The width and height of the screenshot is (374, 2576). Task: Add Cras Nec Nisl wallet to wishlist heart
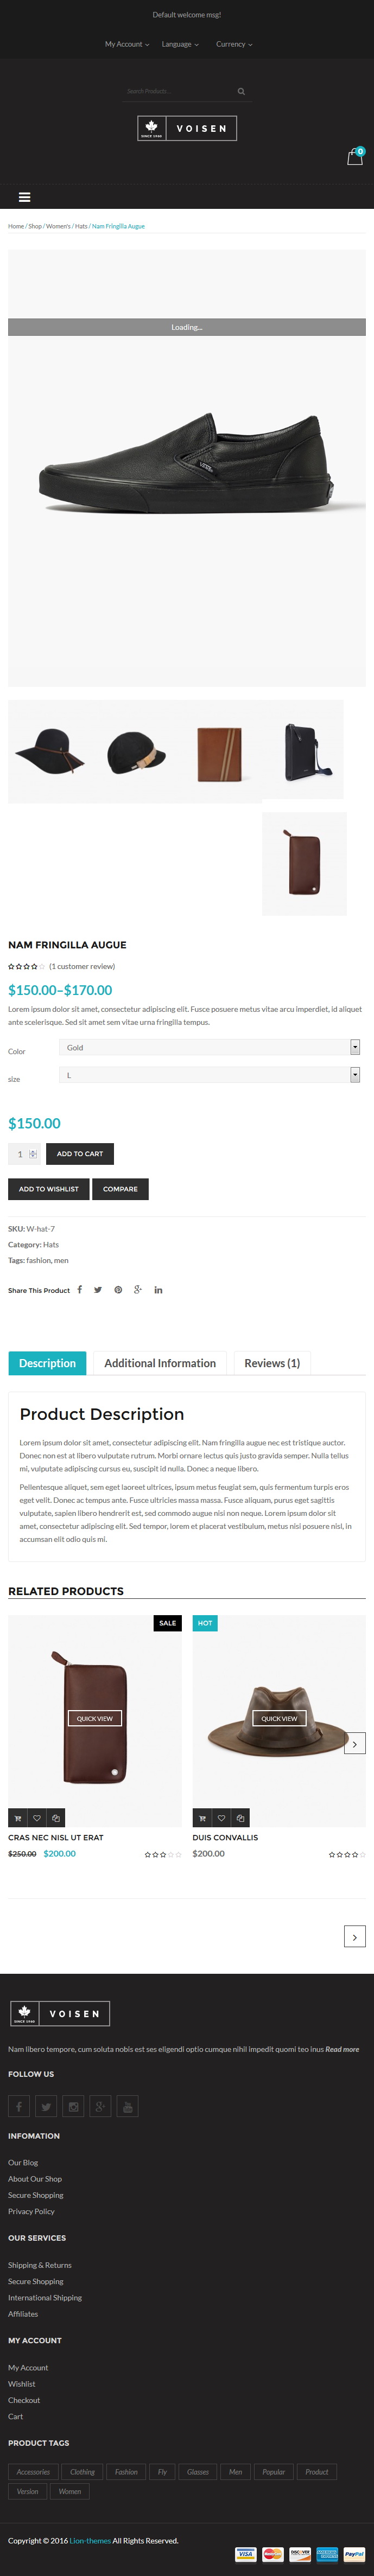pyautogui.click(x=37, y=1817)
